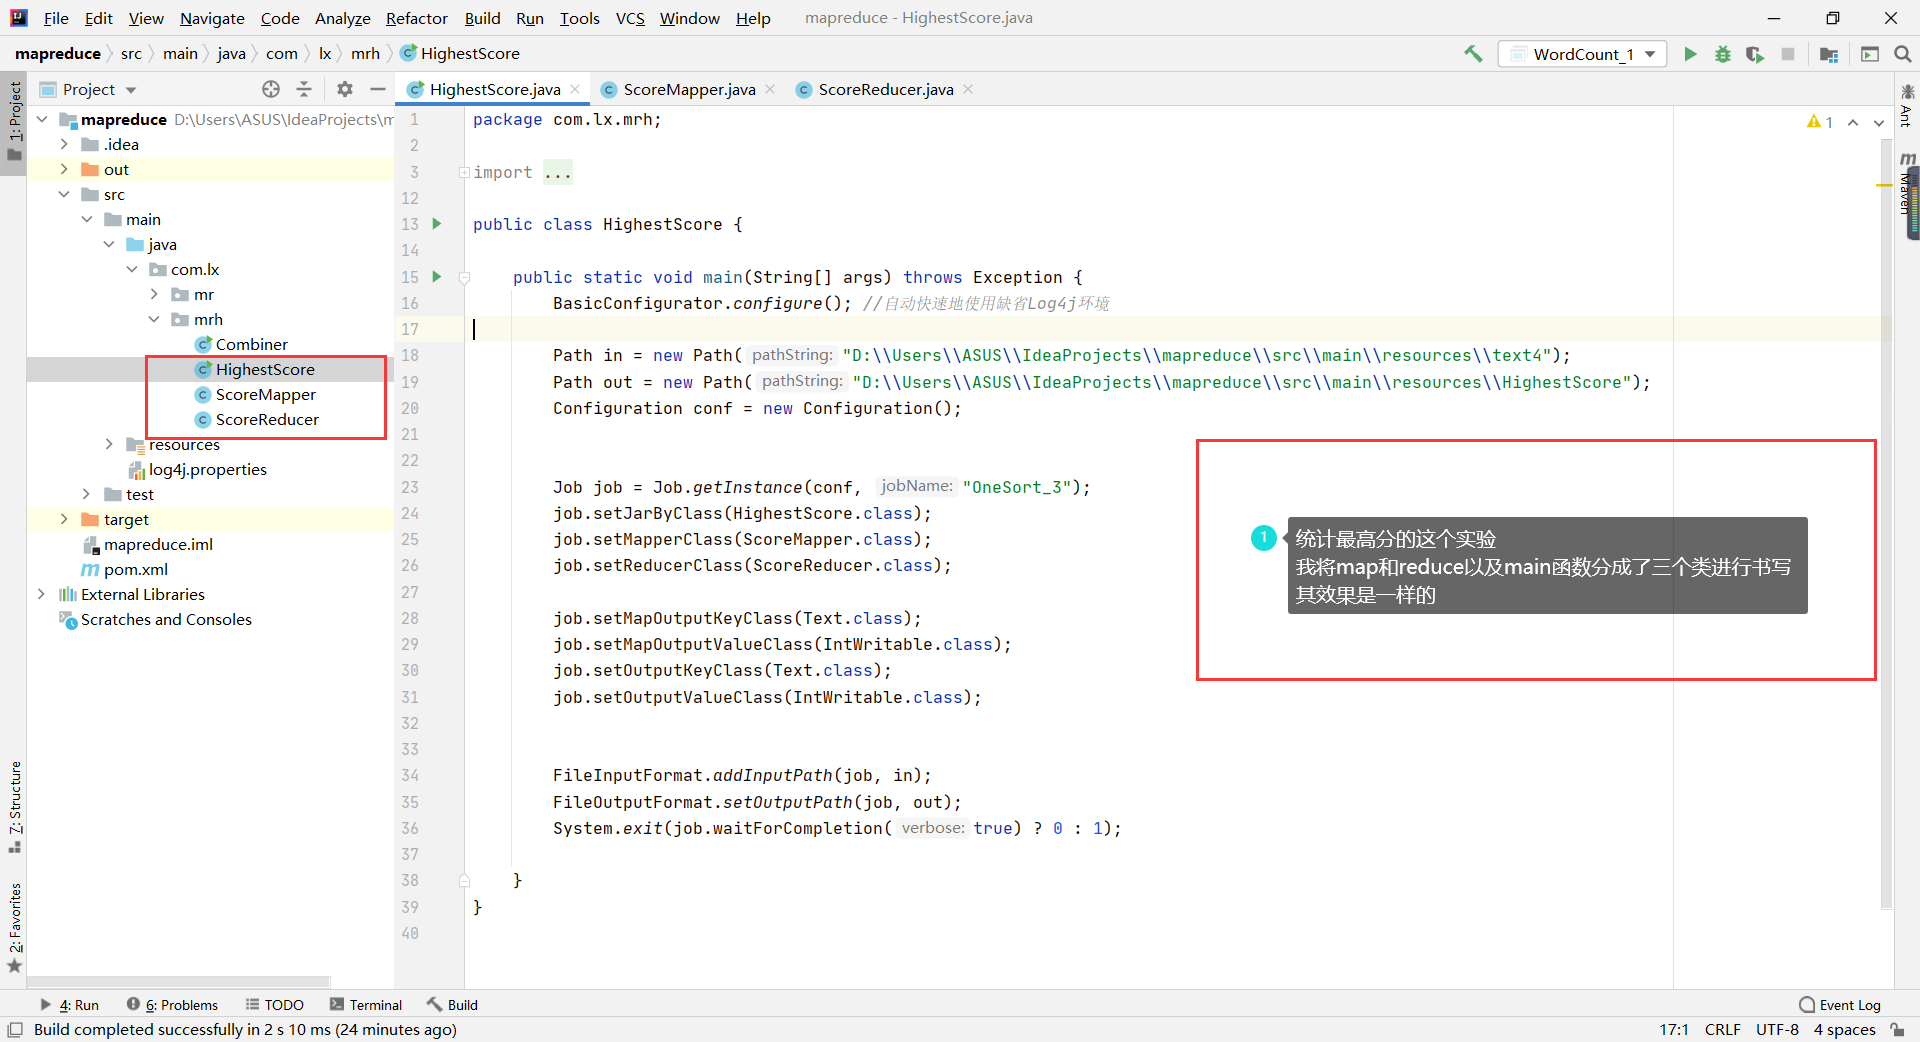Expand the out folder
The height and width of the screenshot is (1042, 1920).
pos(64,169)
